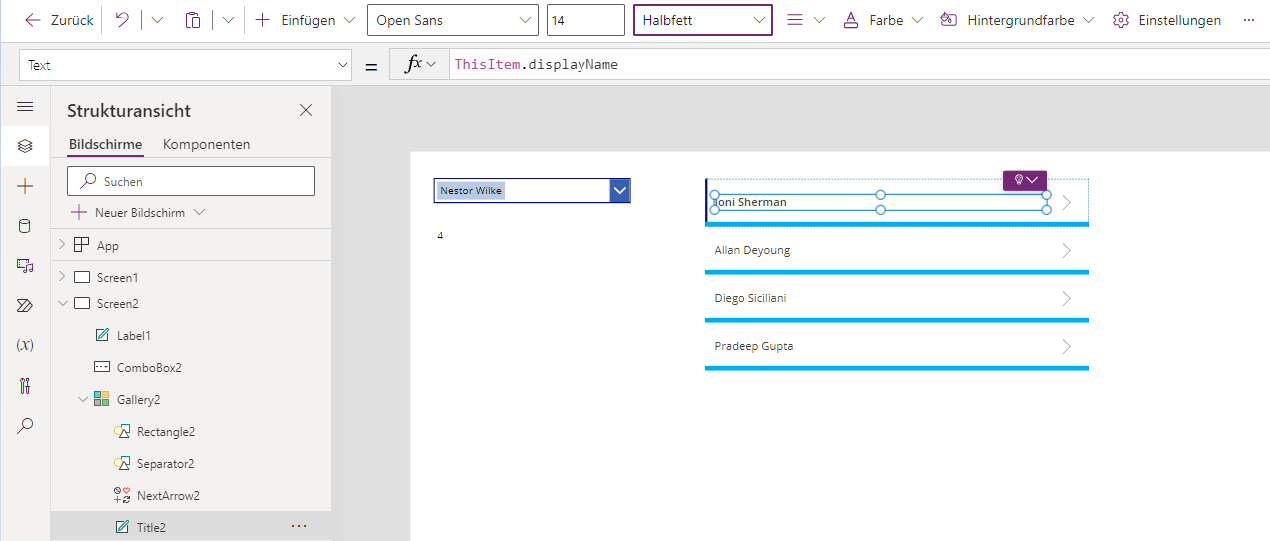Select Gallery2 in the tree
Screen dimensions: 1270x541
pos(139,399)
